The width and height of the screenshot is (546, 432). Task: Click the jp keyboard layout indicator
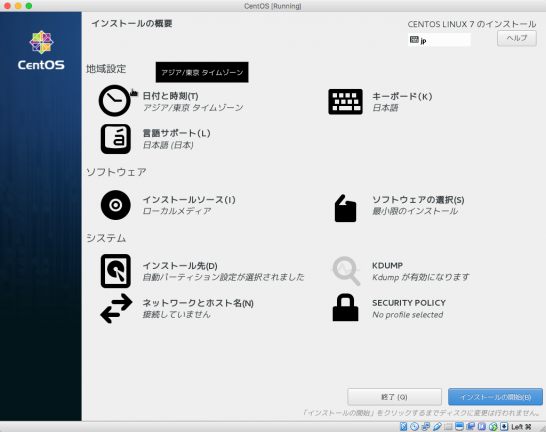[x=439, y=40]
